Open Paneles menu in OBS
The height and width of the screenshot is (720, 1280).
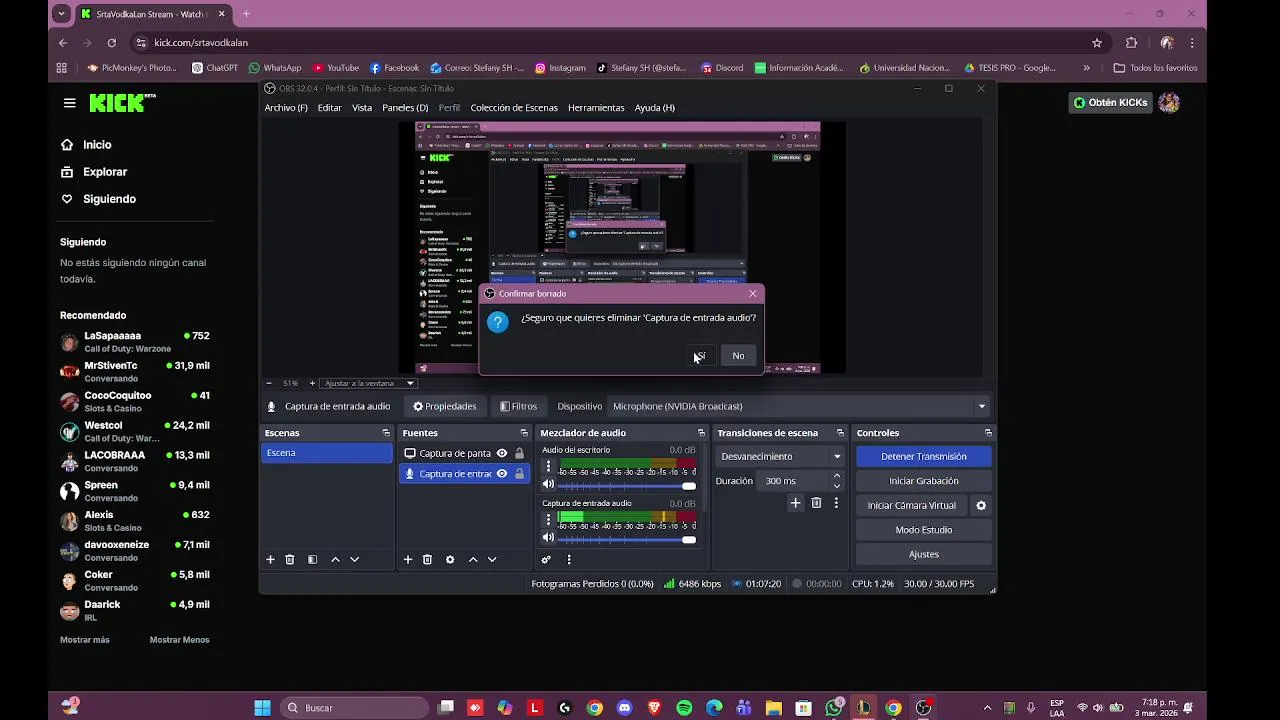pyautogui.click(x=405, y=108)
